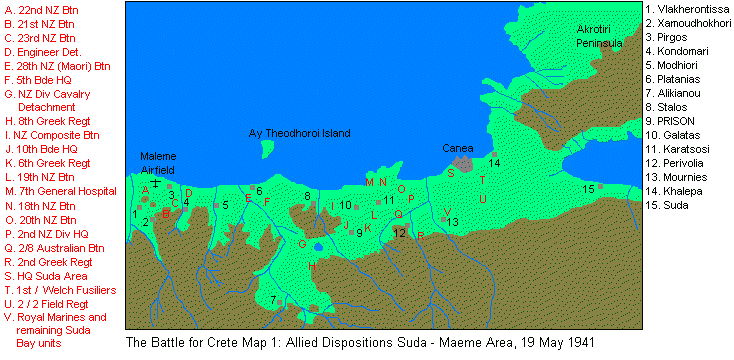Pick place legend '12. Perivolia'
The image size is (734, 360).
click(x=675, y=163)
